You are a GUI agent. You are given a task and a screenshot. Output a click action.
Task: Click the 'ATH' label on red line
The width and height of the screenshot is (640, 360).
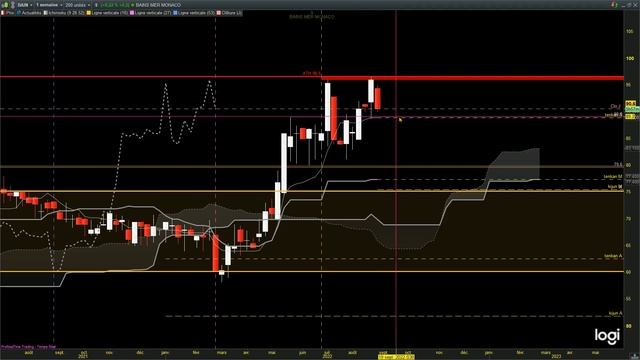312,73
